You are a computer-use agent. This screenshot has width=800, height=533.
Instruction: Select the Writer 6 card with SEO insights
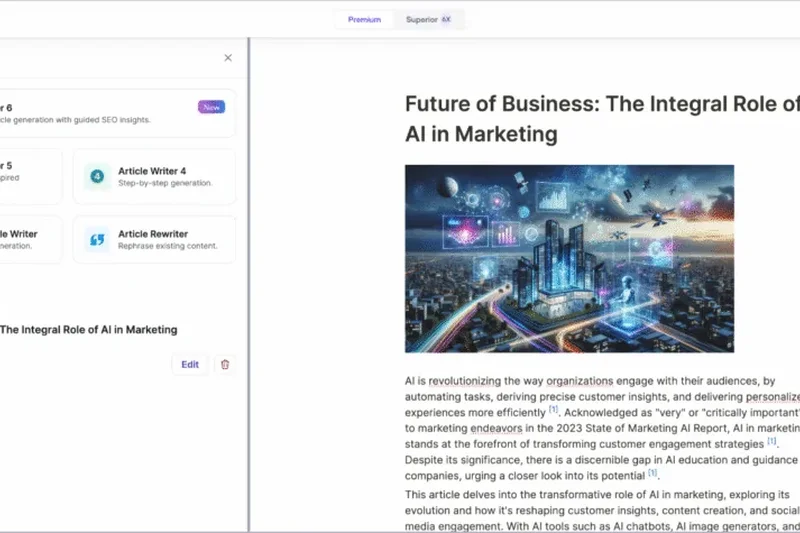click(x=117, y=113)
